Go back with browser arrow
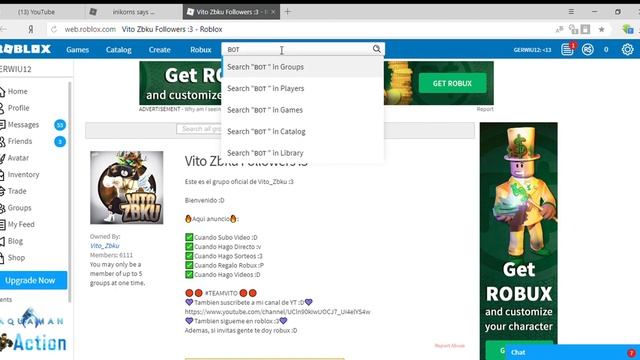 pos(4,29)
